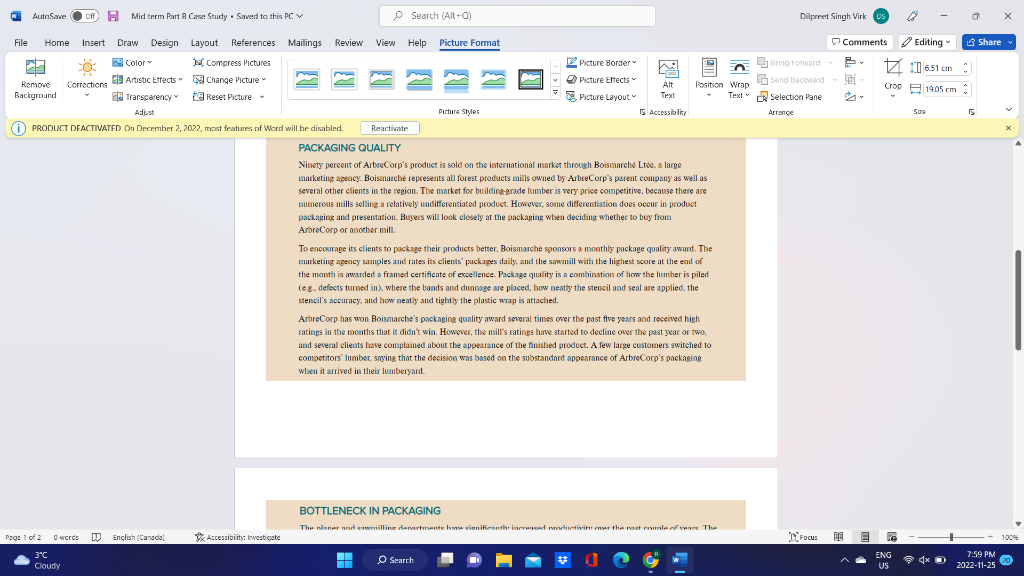This screenshot has height=576, width=1024.
Task: Open the Reset Picture dropdown arrow
Action: 262,97
